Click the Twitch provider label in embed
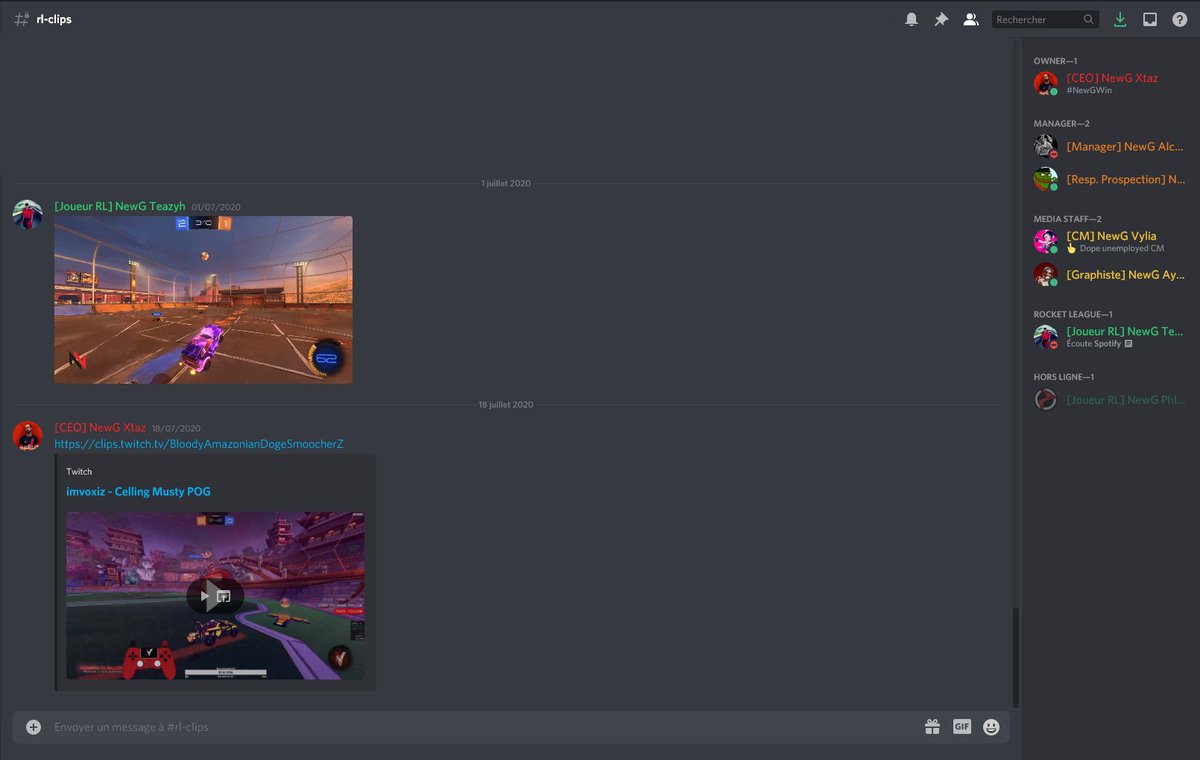 (x=79, y=472)
